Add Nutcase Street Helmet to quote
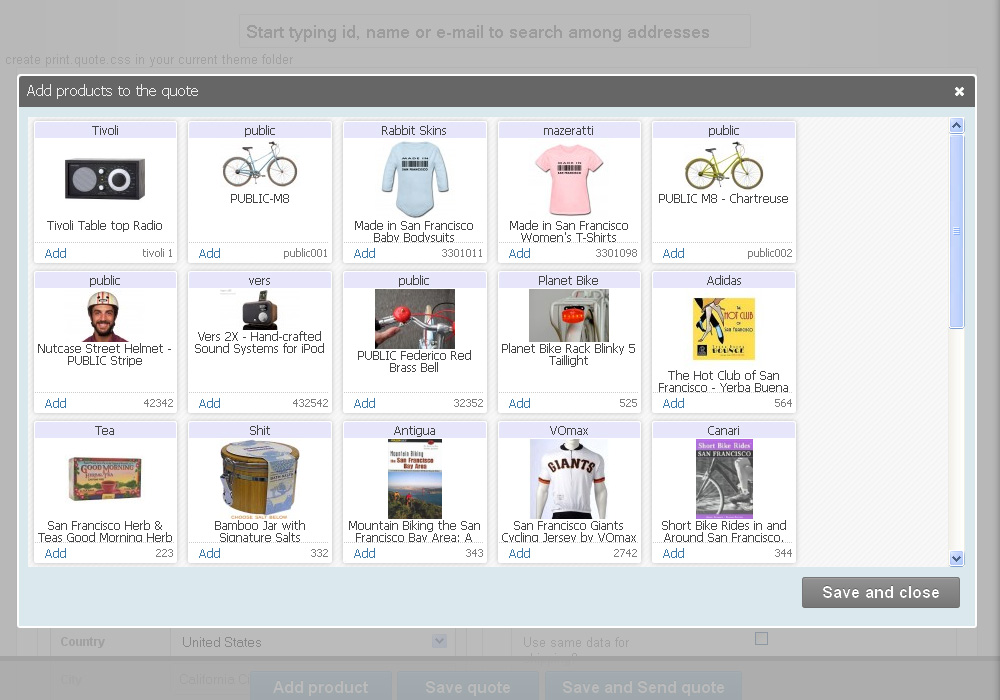Viewport: 1000px width, 700px height. [x=55, y=403]
